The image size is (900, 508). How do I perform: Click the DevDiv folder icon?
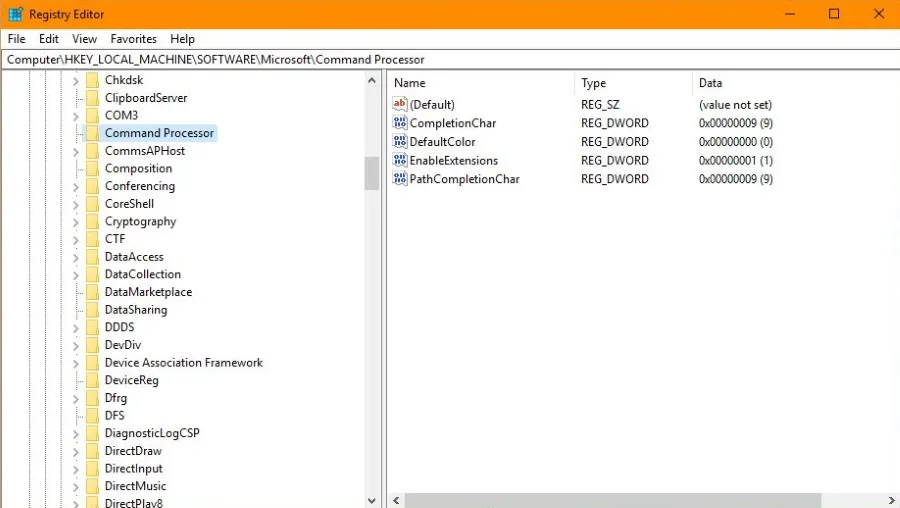point(92,345)
